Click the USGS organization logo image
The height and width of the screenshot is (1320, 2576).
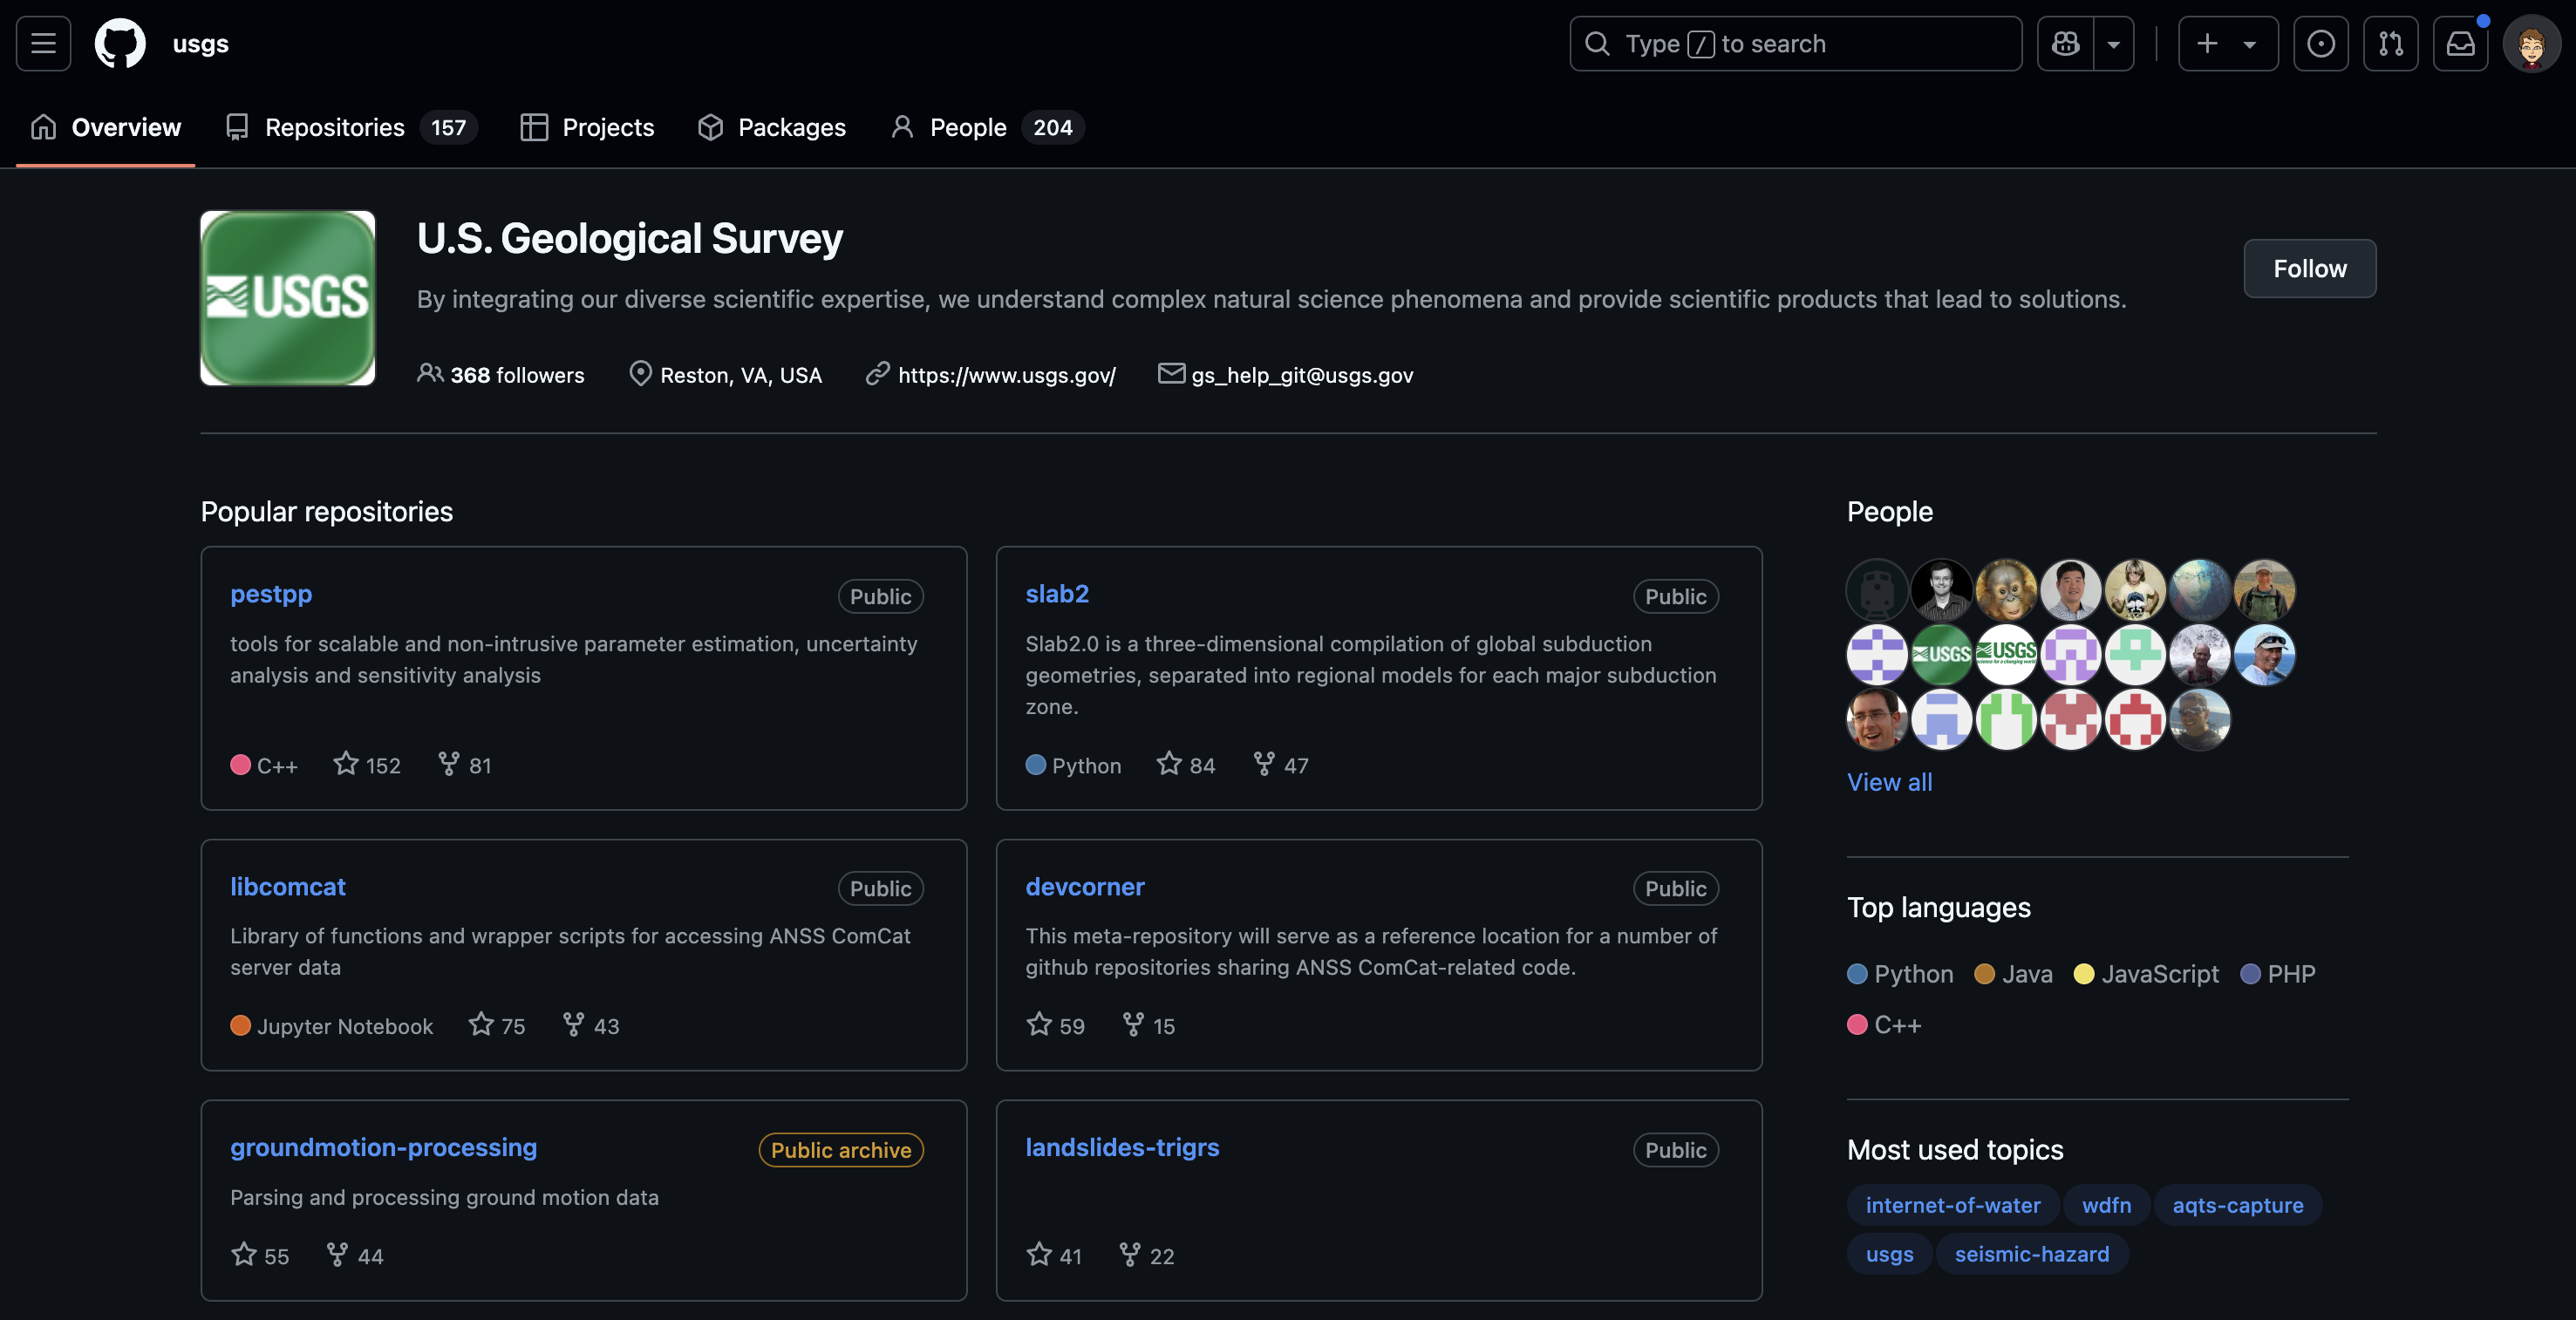tap(288, 298)
